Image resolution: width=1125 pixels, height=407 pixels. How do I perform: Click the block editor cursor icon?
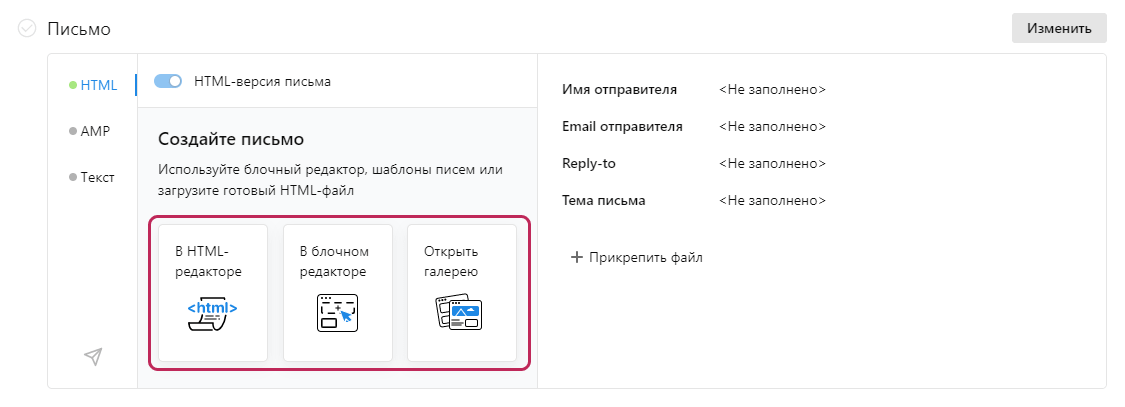[337, 312]
